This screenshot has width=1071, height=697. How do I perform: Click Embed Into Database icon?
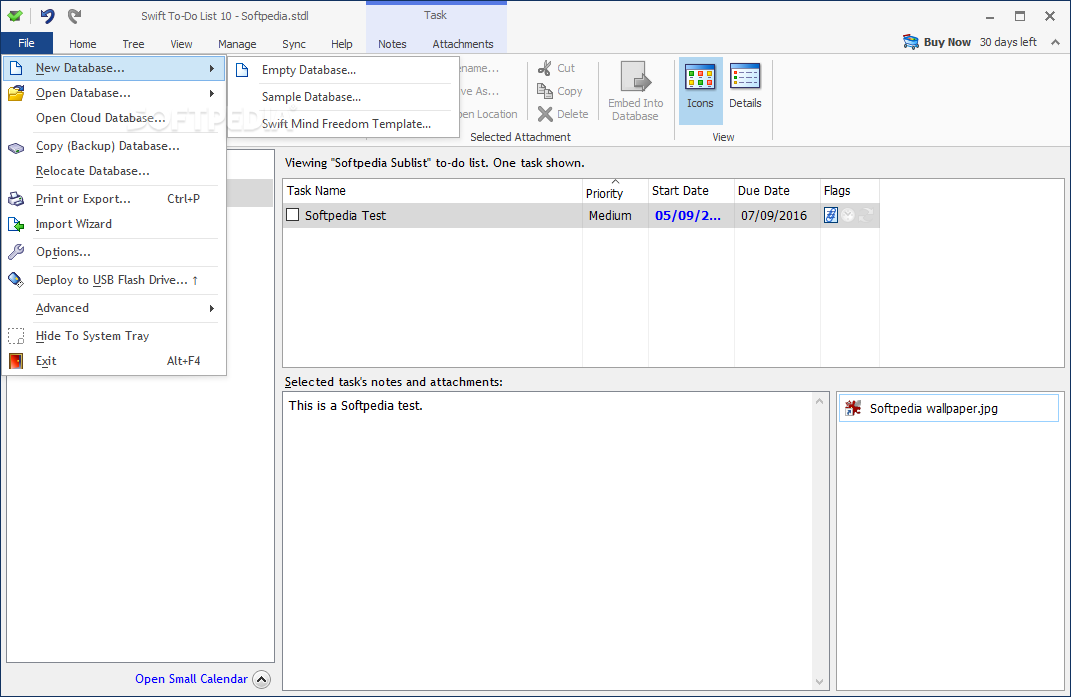636,77
